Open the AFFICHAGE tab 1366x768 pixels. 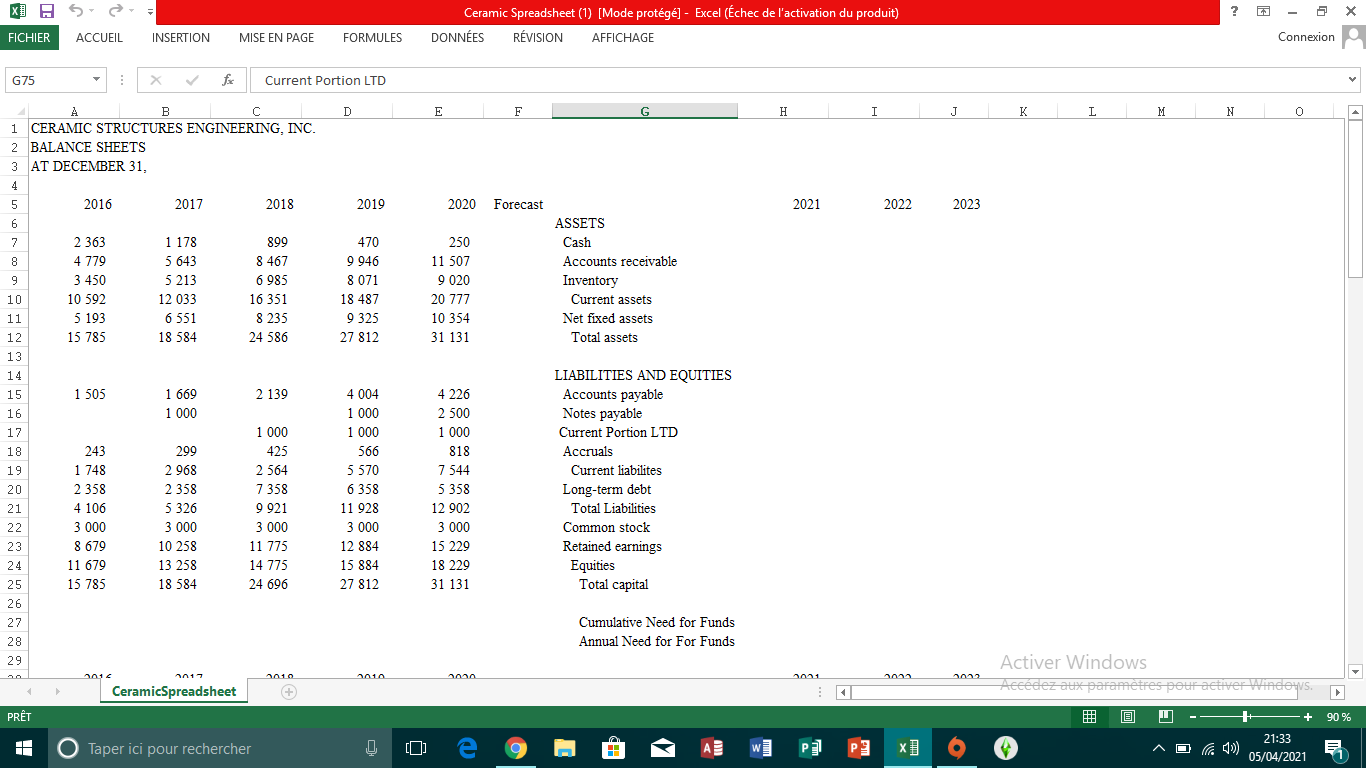623,37
